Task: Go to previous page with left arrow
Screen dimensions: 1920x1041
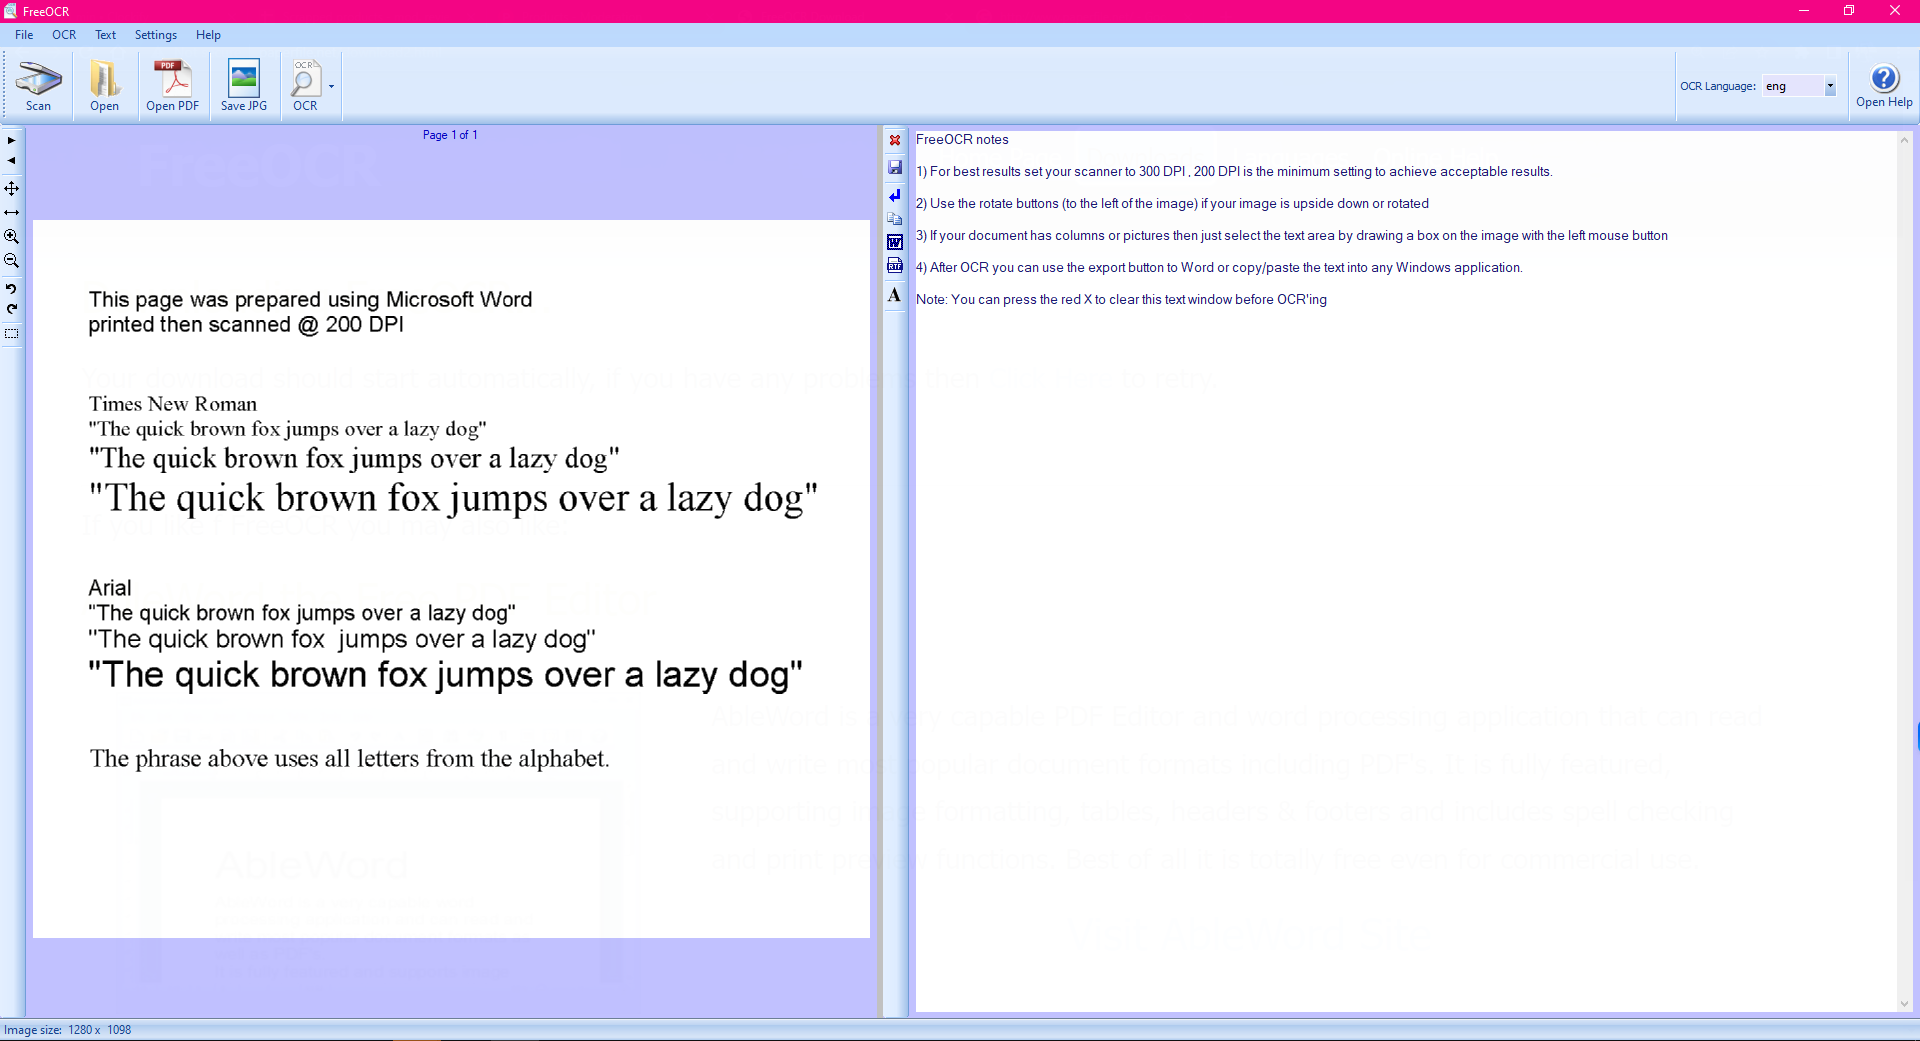Action: click(11, 160)
